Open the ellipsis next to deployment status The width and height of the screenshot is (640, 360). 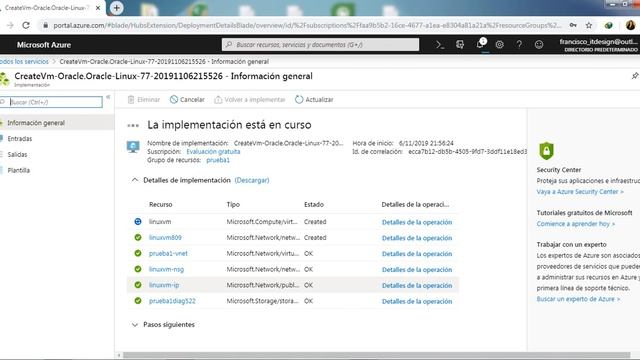pos(133,125)
